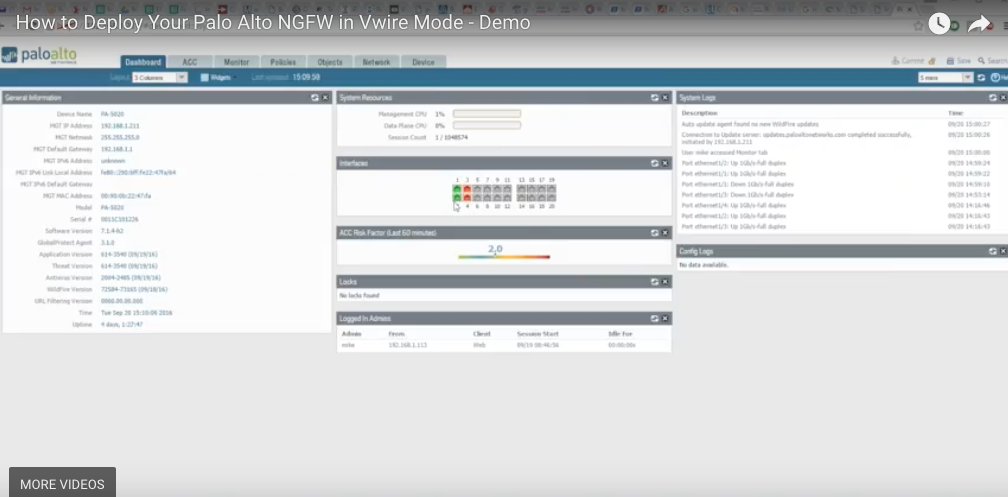
Task: Open the Monitor tab
Action: point(237,62)
